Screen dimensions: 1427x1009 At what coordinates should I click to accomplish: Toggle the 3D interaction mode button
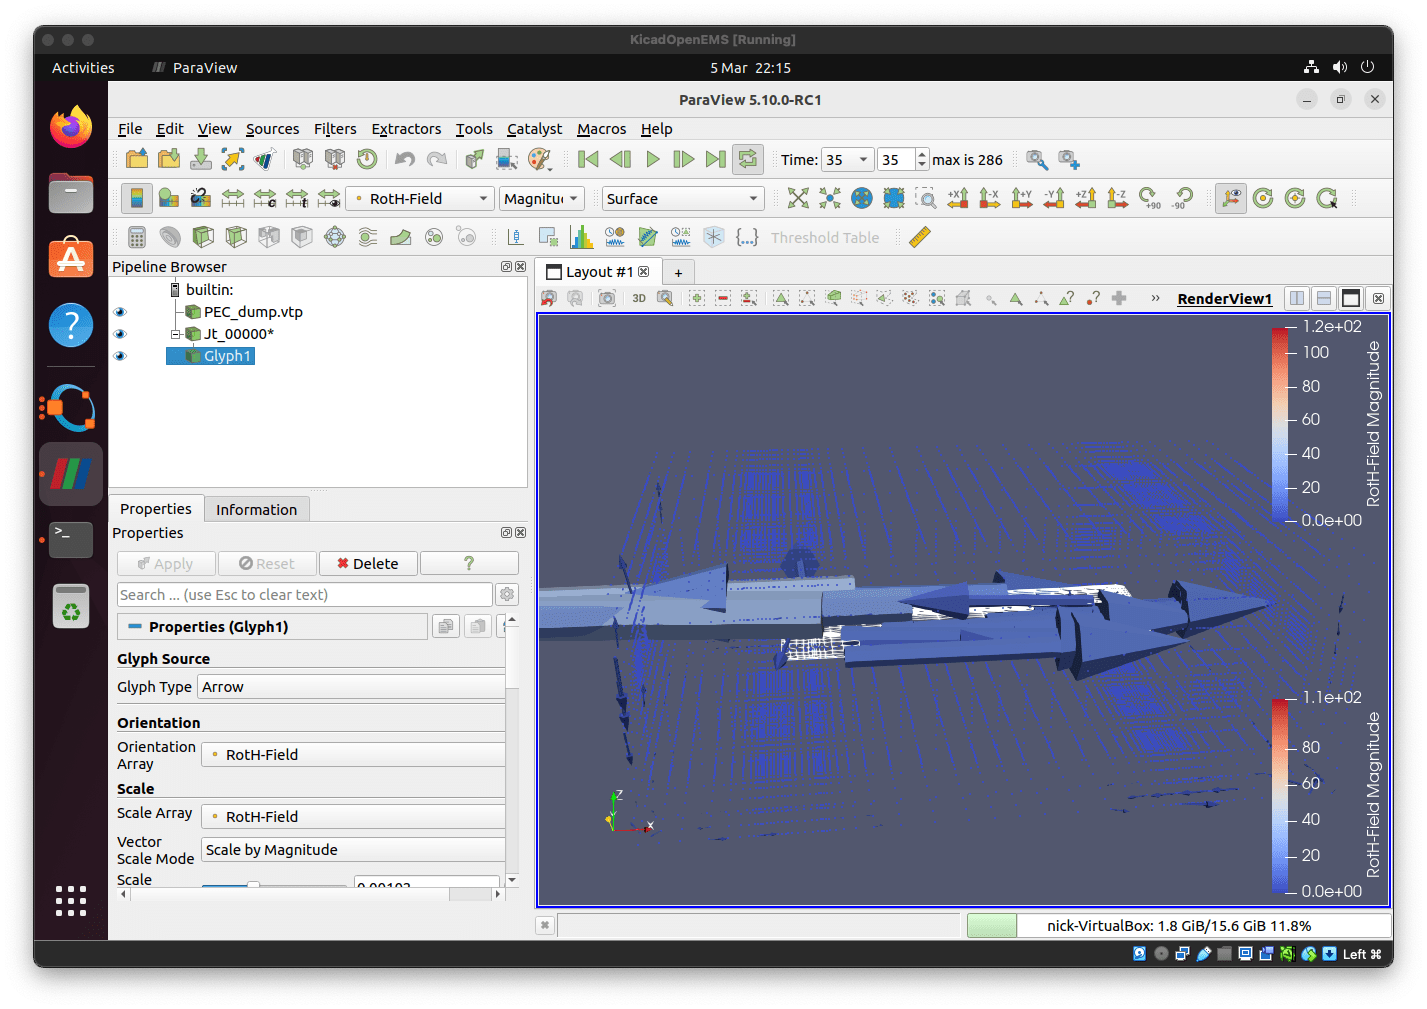pos(639,298)
